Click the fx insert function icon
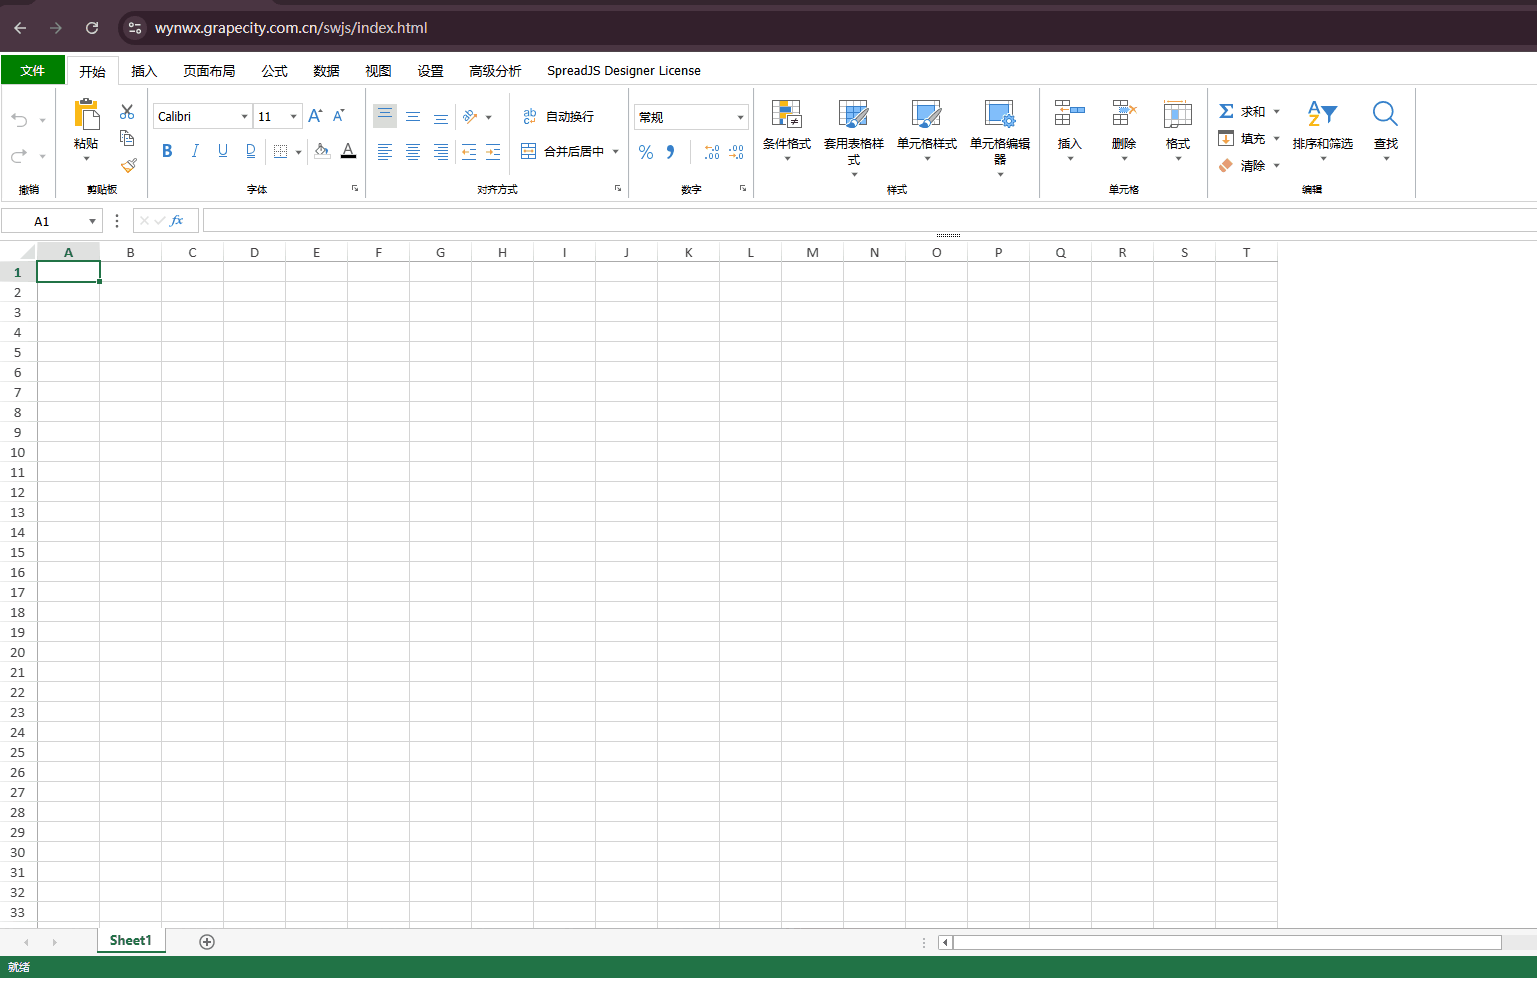1537x982 pixels. point(177,221)
